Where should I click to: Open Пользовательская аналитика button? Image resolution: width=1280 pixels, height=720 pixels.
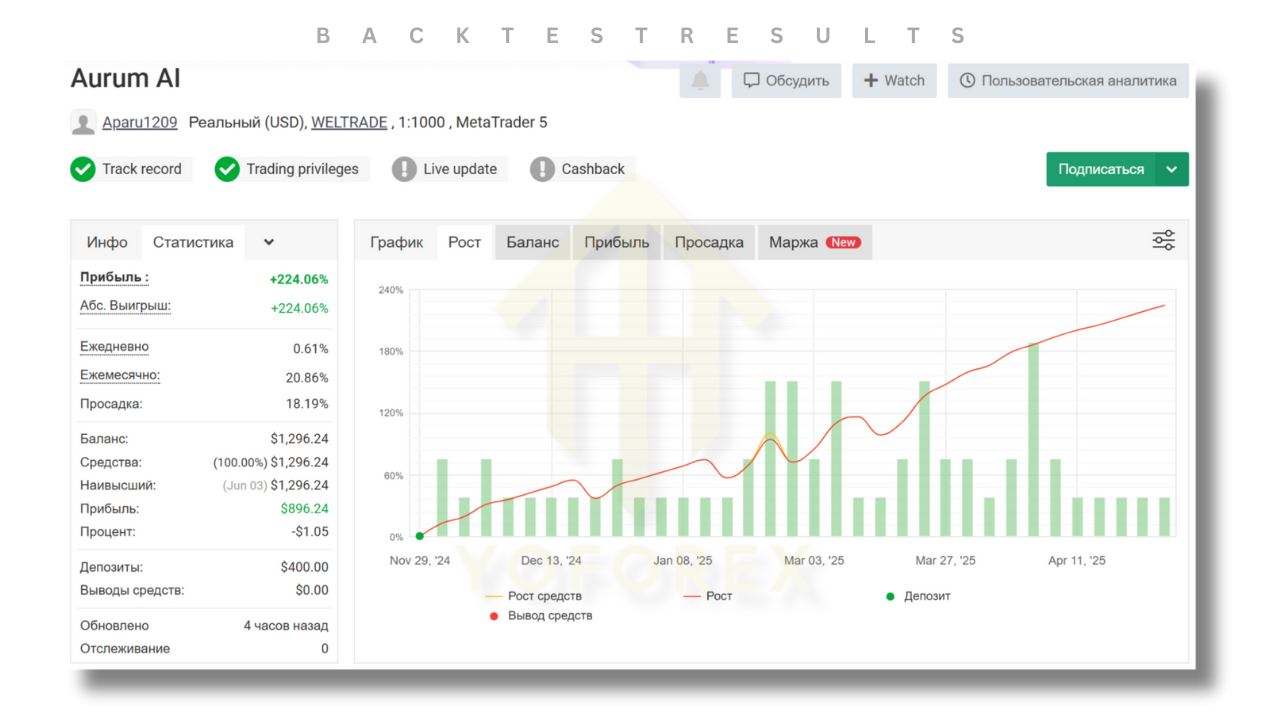tap(1068, 81)
